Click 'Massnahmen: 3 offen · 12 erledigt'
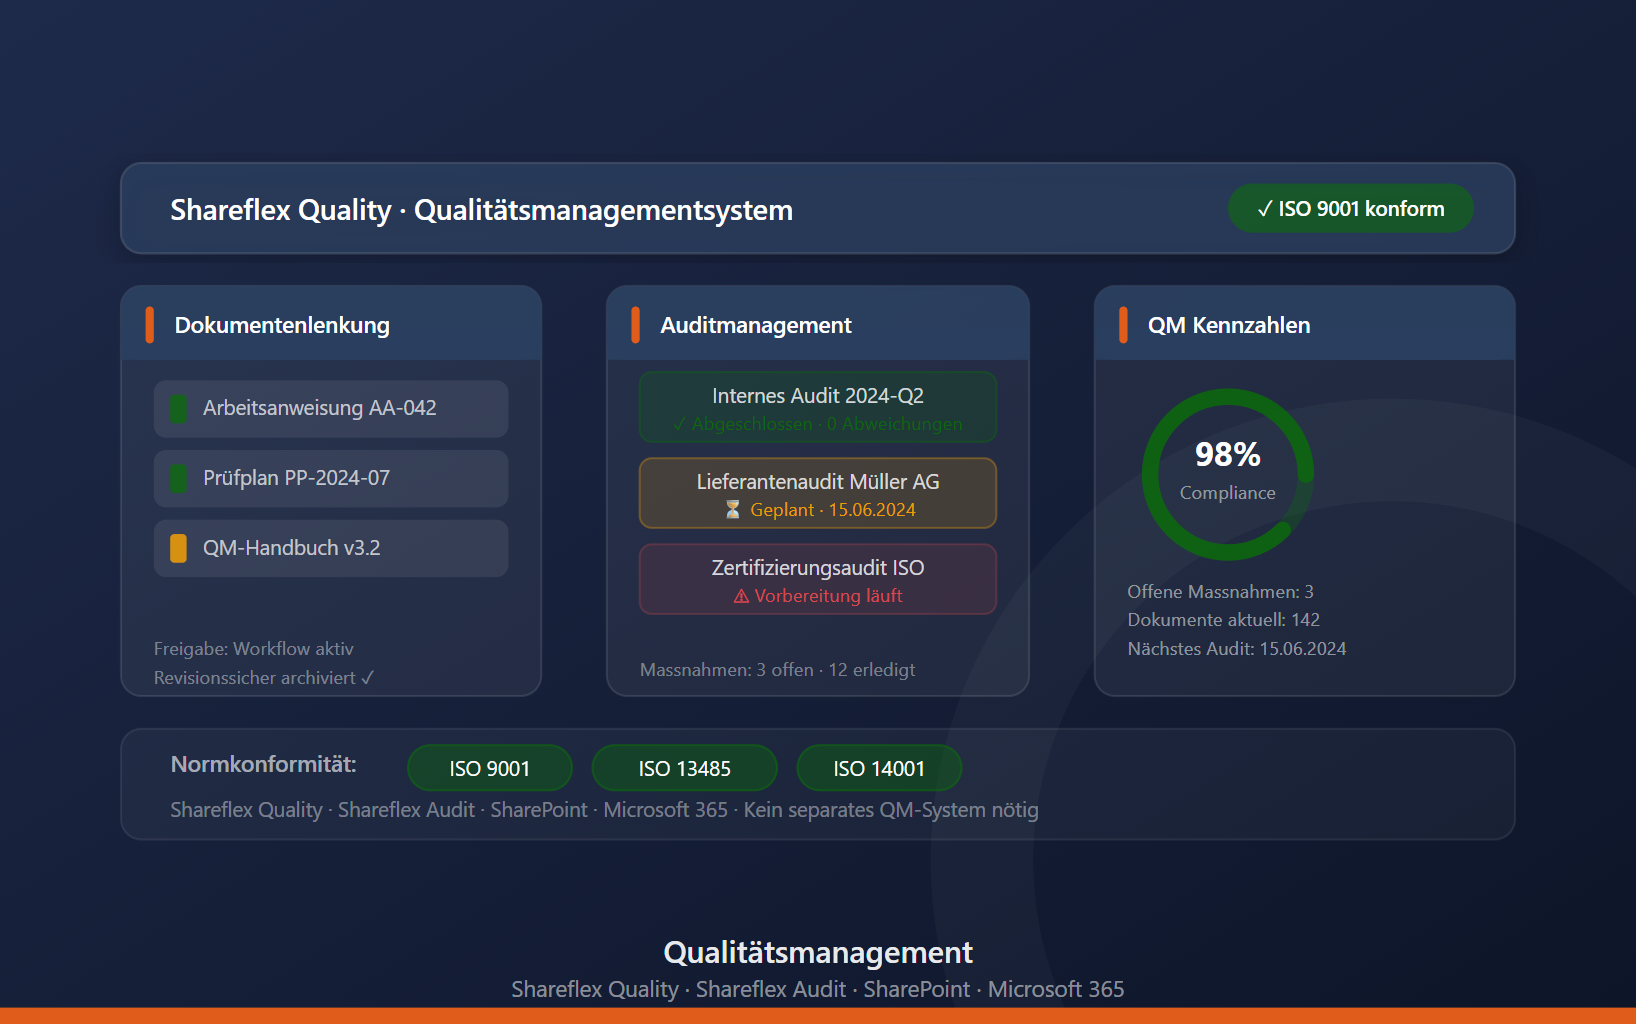The image size is (1636, 1025). click(778, 670)
